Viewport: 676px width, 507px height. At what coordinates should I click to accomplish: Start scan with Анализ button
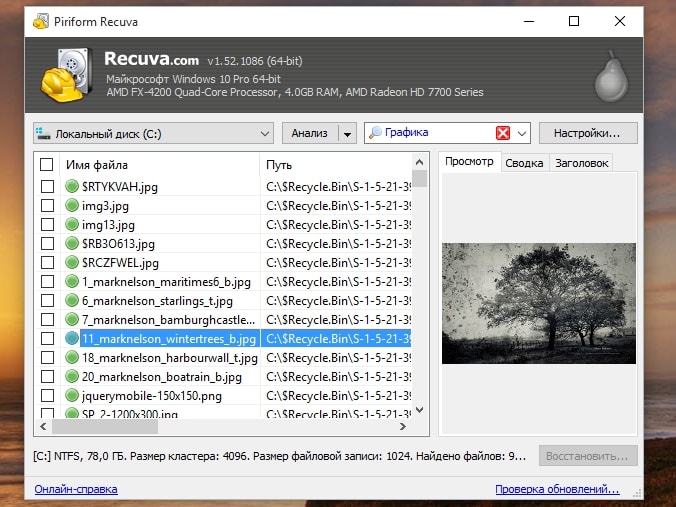pyautogui.click(x=310, y=133)
